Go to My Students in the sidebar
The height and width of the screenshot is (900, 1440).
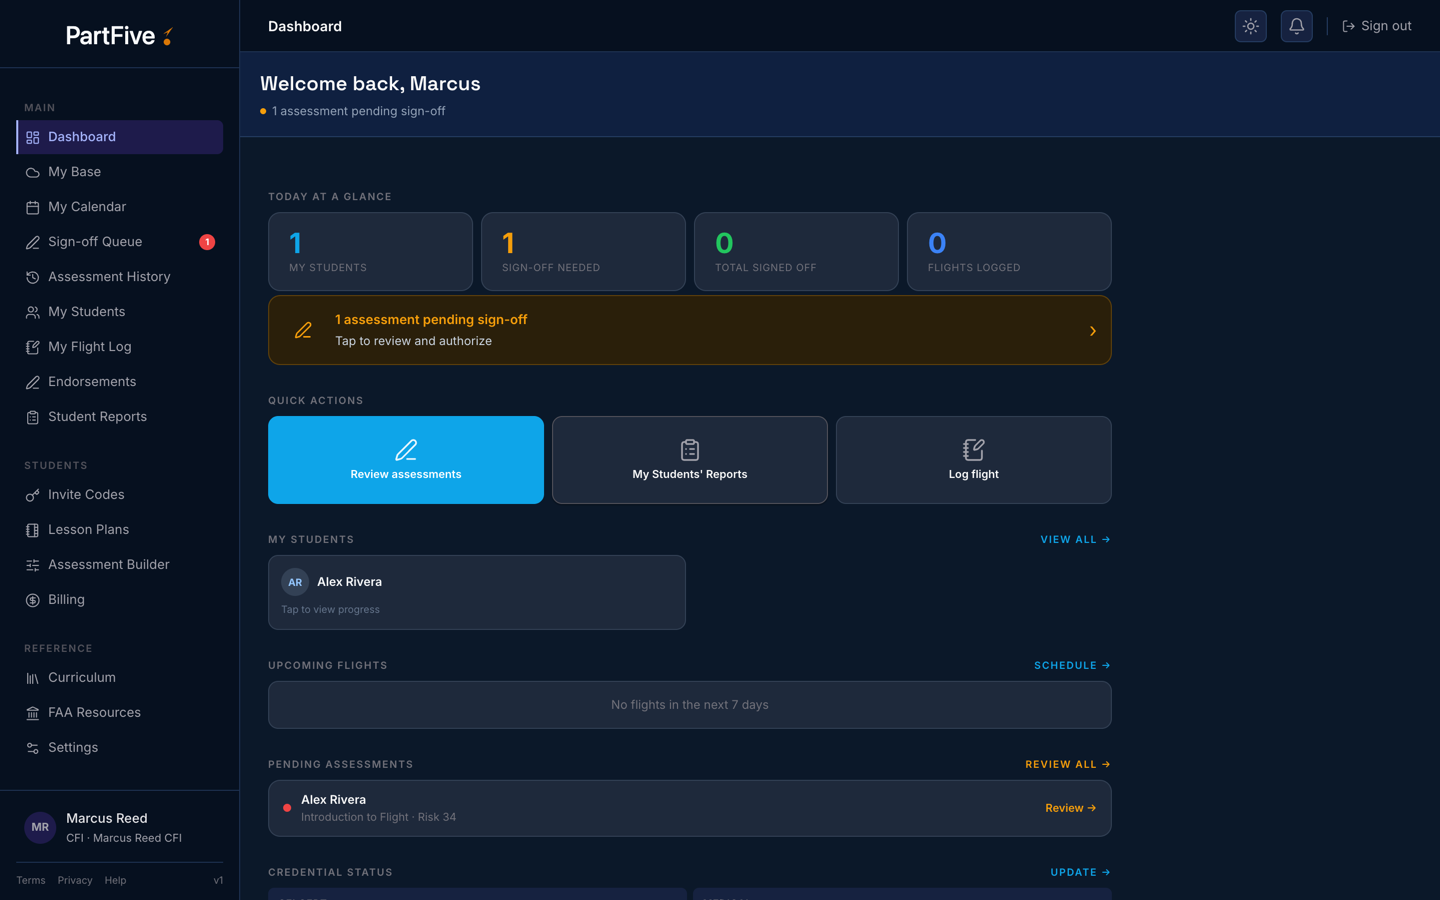120,312
